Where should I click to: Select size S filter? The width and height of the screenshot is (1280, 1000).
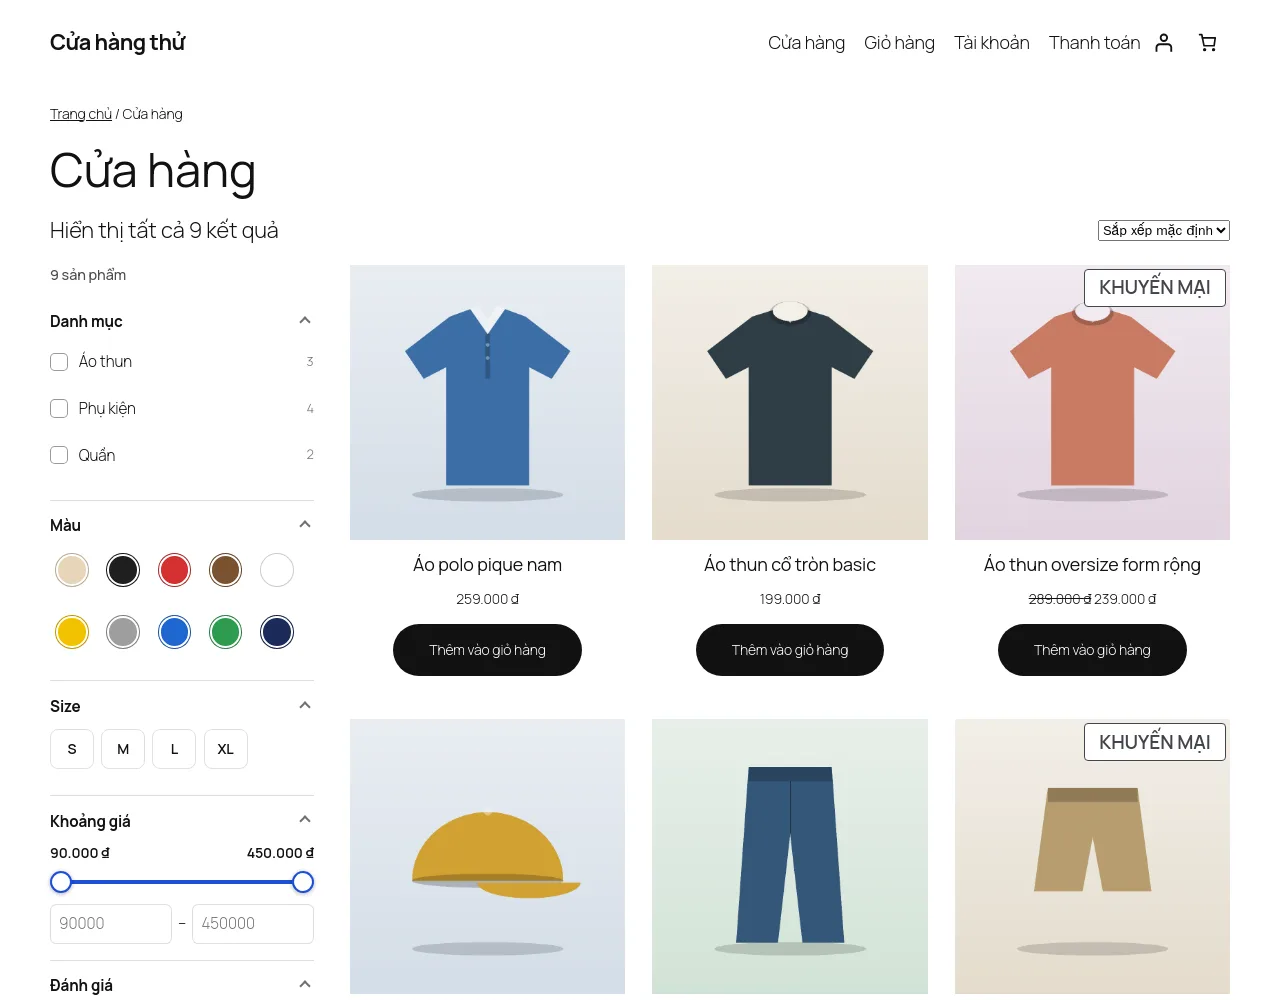pos(72,749)
